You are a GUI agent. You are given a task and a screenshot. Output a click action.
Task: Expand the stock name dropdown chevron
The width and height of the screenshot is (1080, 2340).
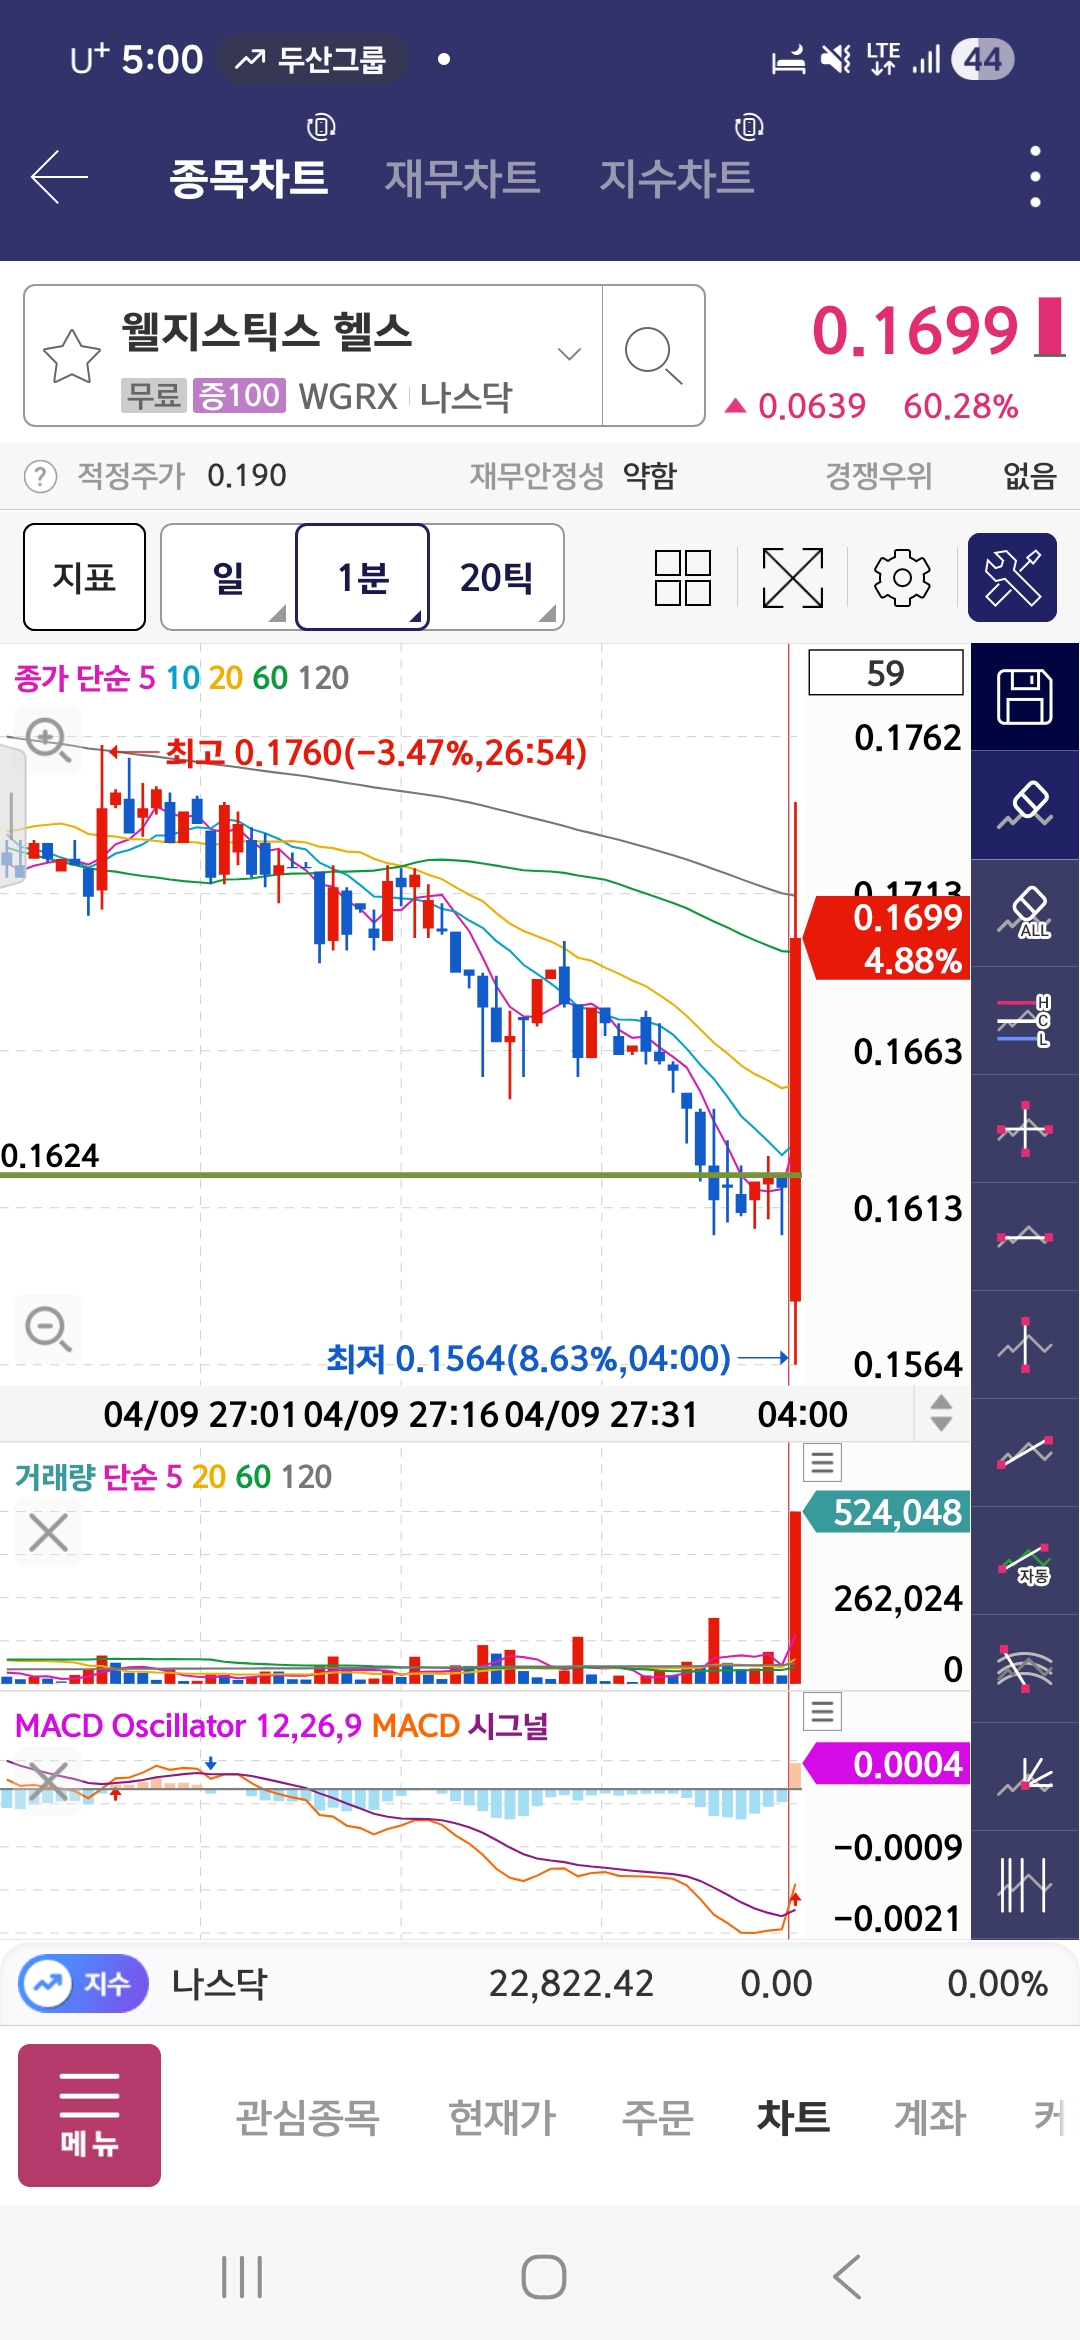click(x=569, y=354)
